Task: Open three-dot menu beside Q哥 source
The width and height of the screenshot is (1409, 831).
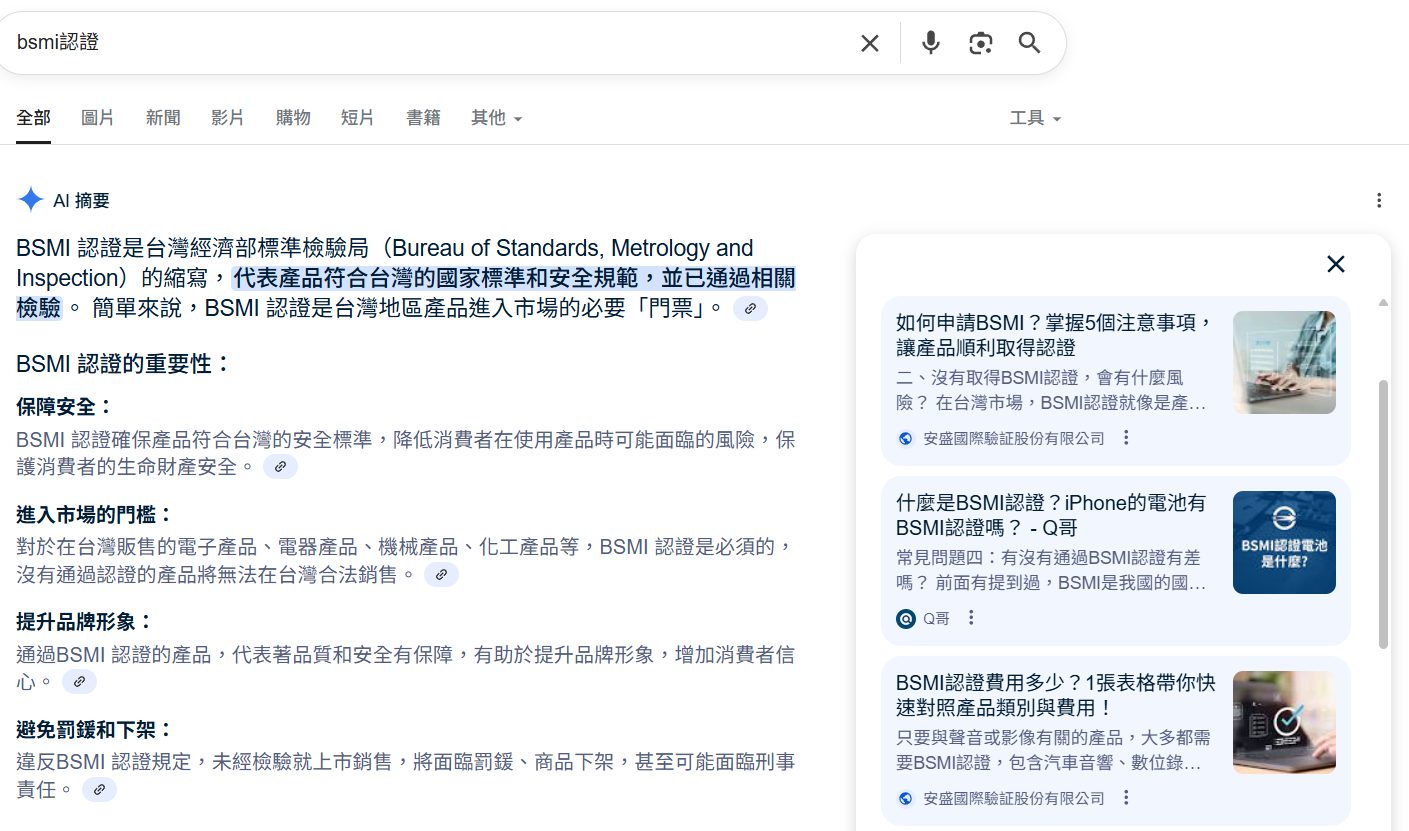Action: point(971,618)
